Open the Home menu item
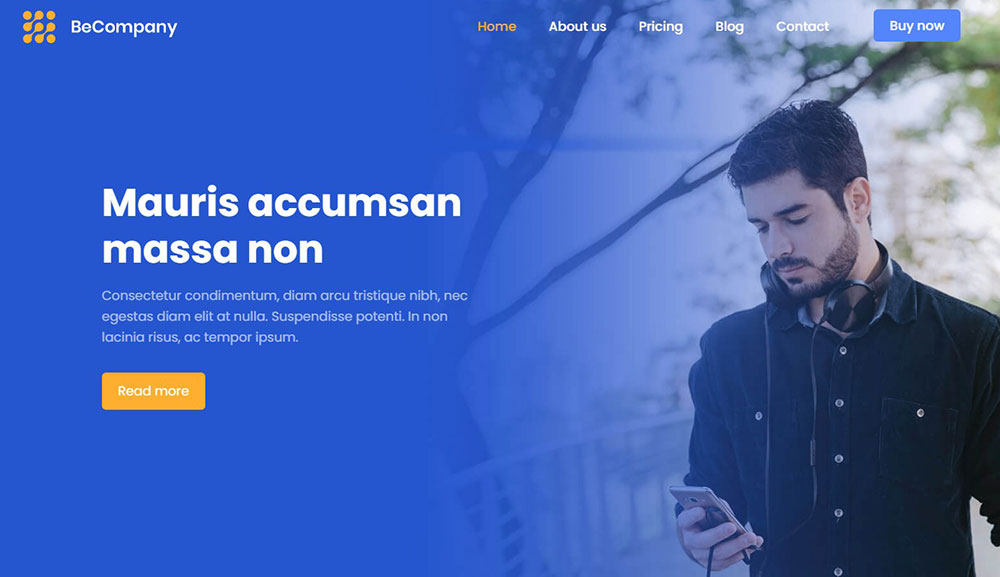Viewport: 1000px width, 577px height. coord(497,26)
